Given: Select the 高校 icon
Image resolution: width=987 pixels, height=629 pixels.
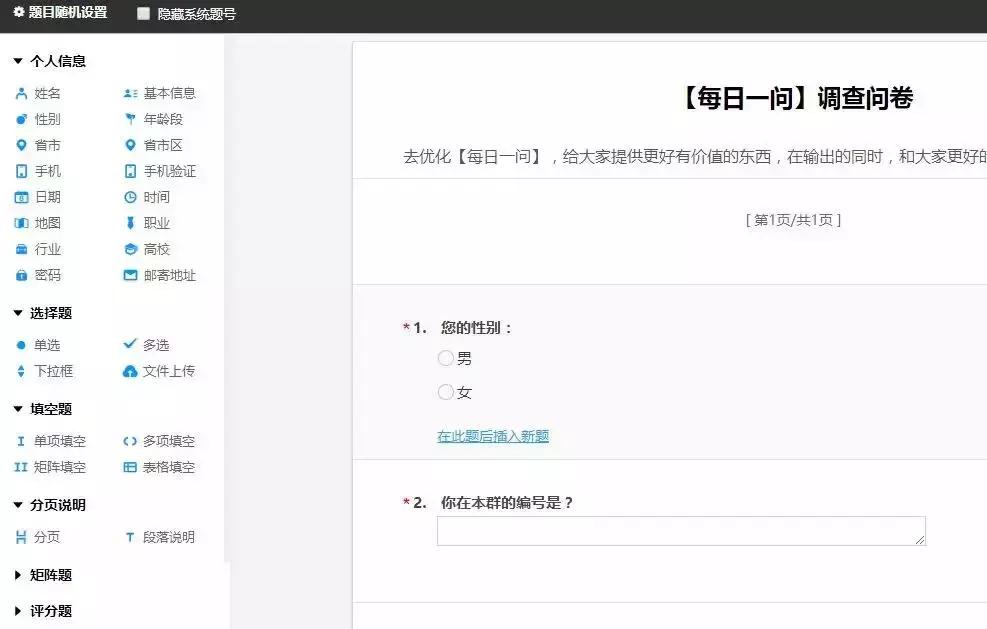Looking at the screenshot, I should click(x=130, y=249).
